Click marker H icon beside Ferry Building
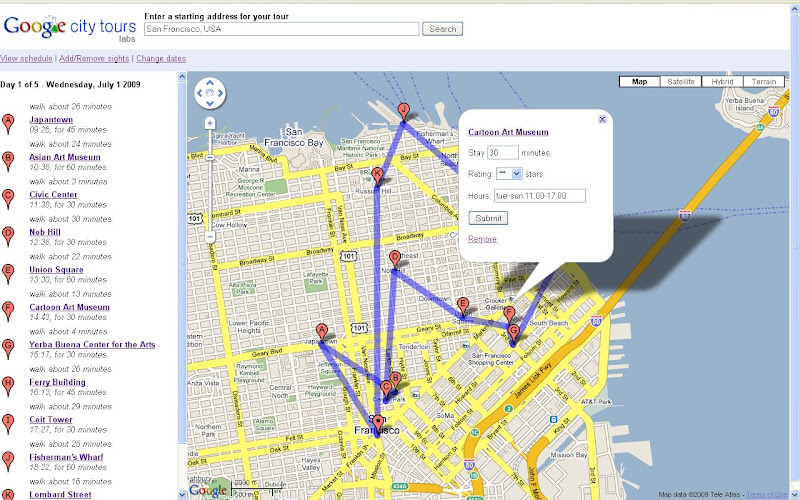The width and height of the screenshot is (800, 500). 8,387
